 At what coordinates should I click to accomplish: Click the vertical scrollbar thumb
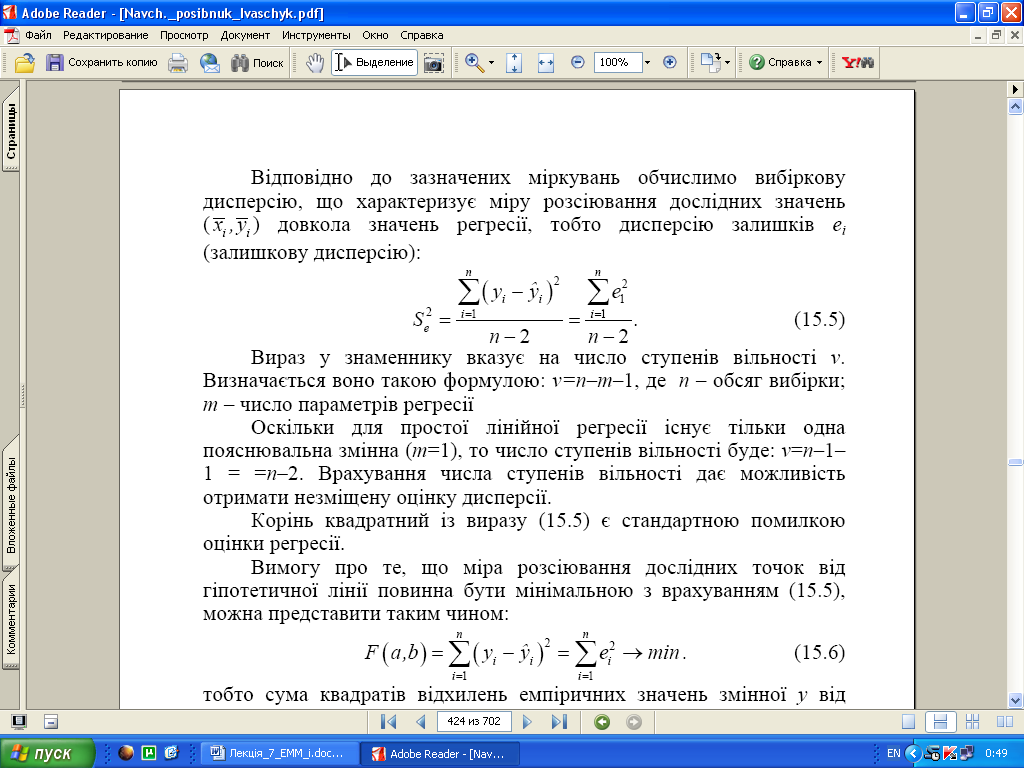1016,462
